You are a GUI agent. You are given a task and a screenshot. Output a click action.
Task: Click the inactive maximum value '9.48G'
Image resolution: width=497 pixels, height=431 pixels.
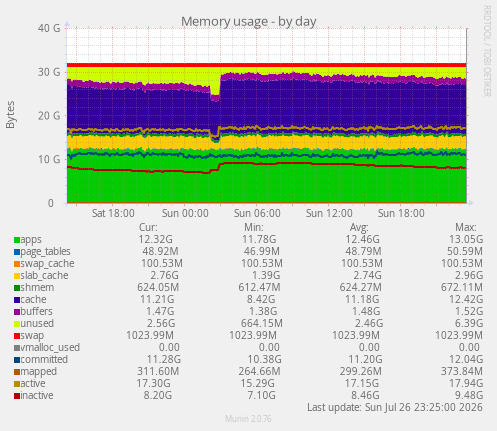point(469,396)
